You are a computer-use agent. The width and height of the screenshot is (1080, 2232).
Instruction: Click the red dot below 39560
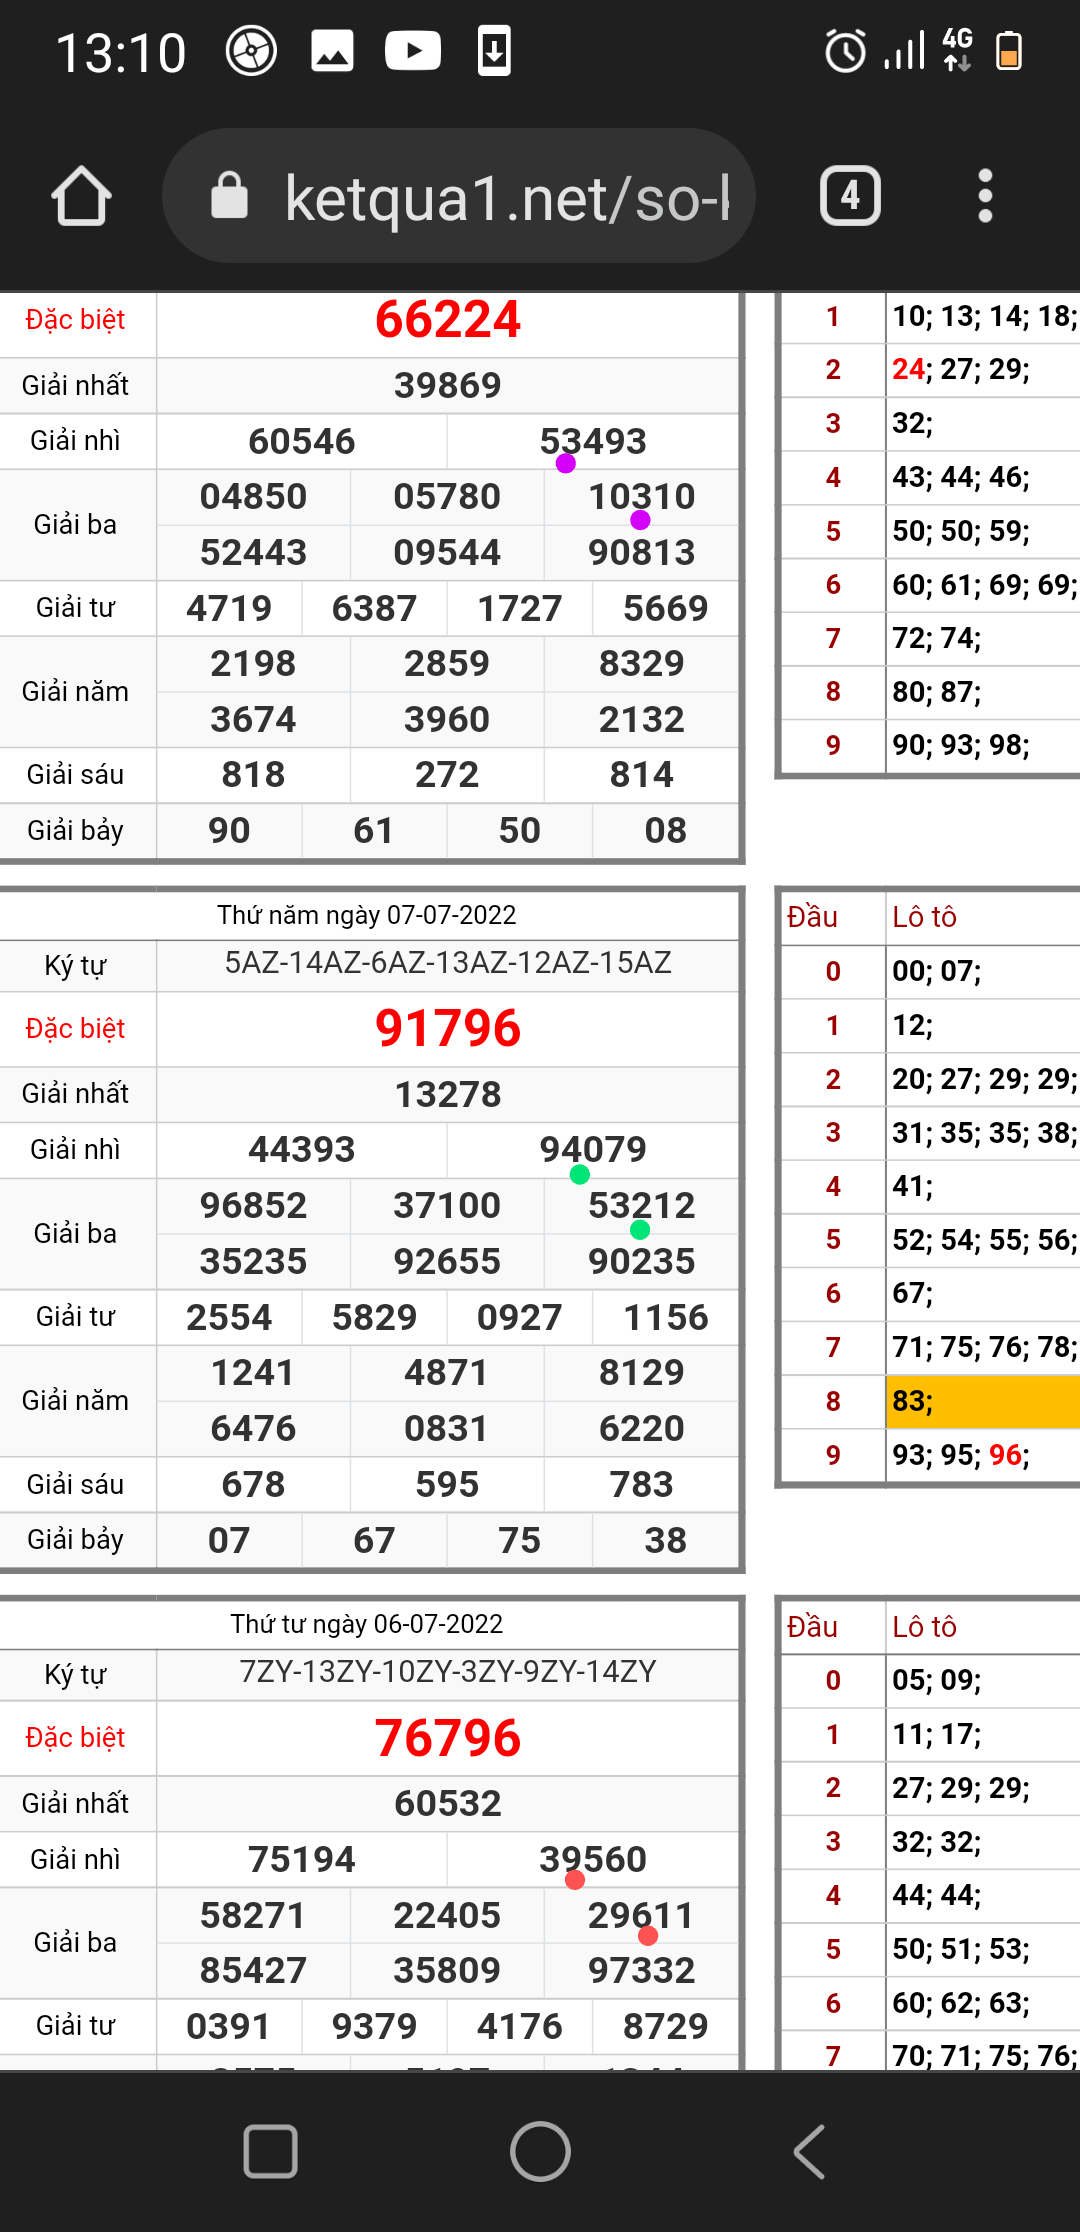(575, 1880)
